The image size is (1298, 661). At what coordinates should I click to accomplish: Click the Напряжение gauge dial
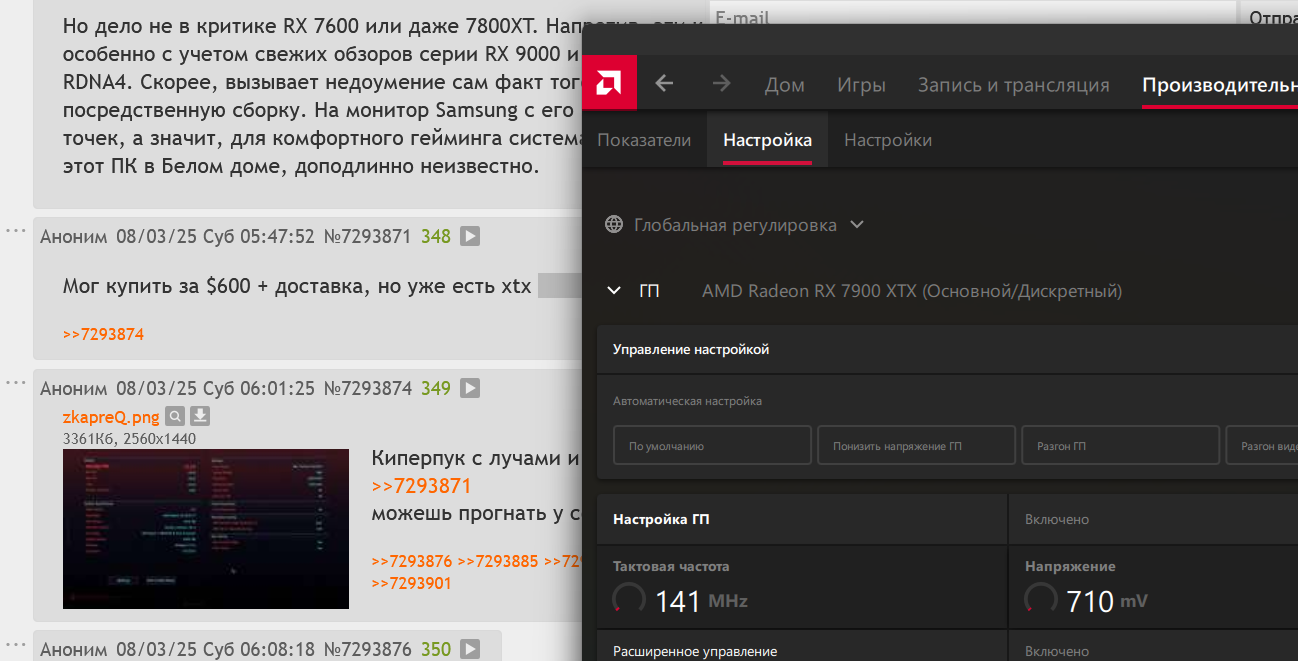(x=1041, y=599)
